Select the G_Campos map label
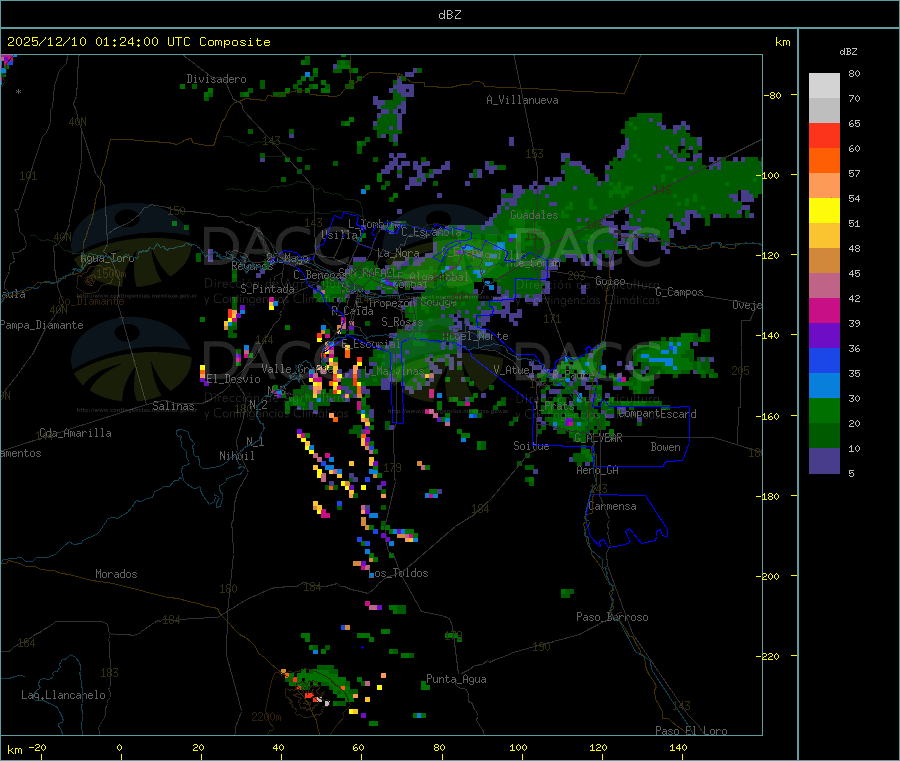The height and width of the screenshot is (761, 900). point(679,292)
